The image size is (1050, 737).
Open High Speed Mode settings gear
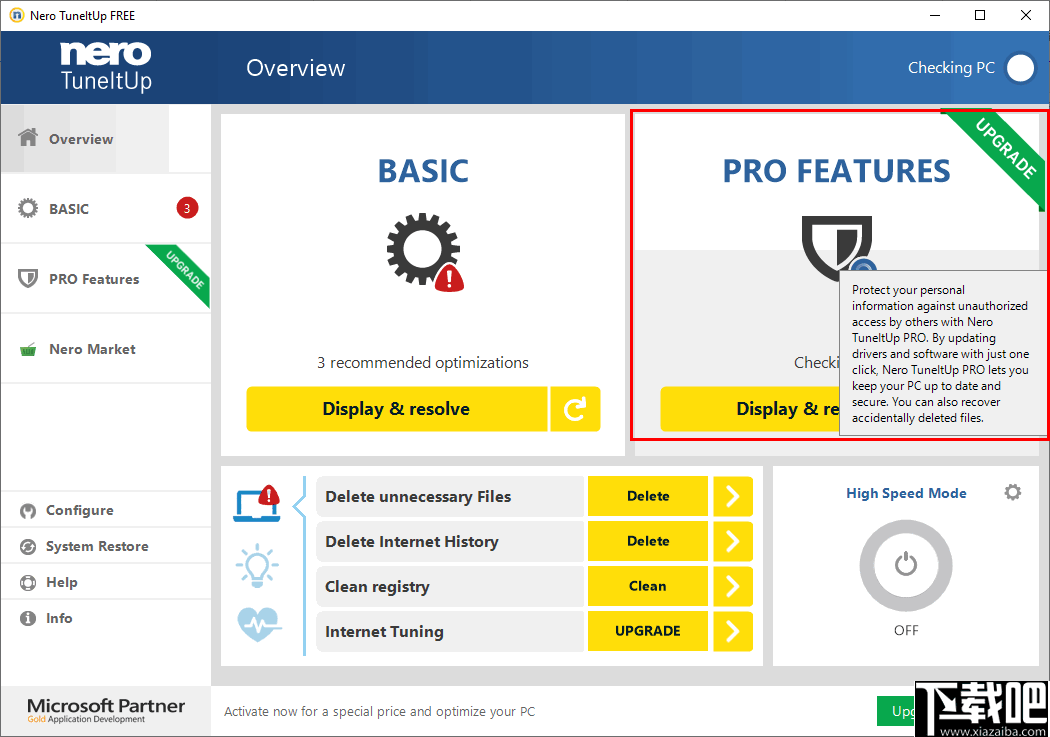1012,493
